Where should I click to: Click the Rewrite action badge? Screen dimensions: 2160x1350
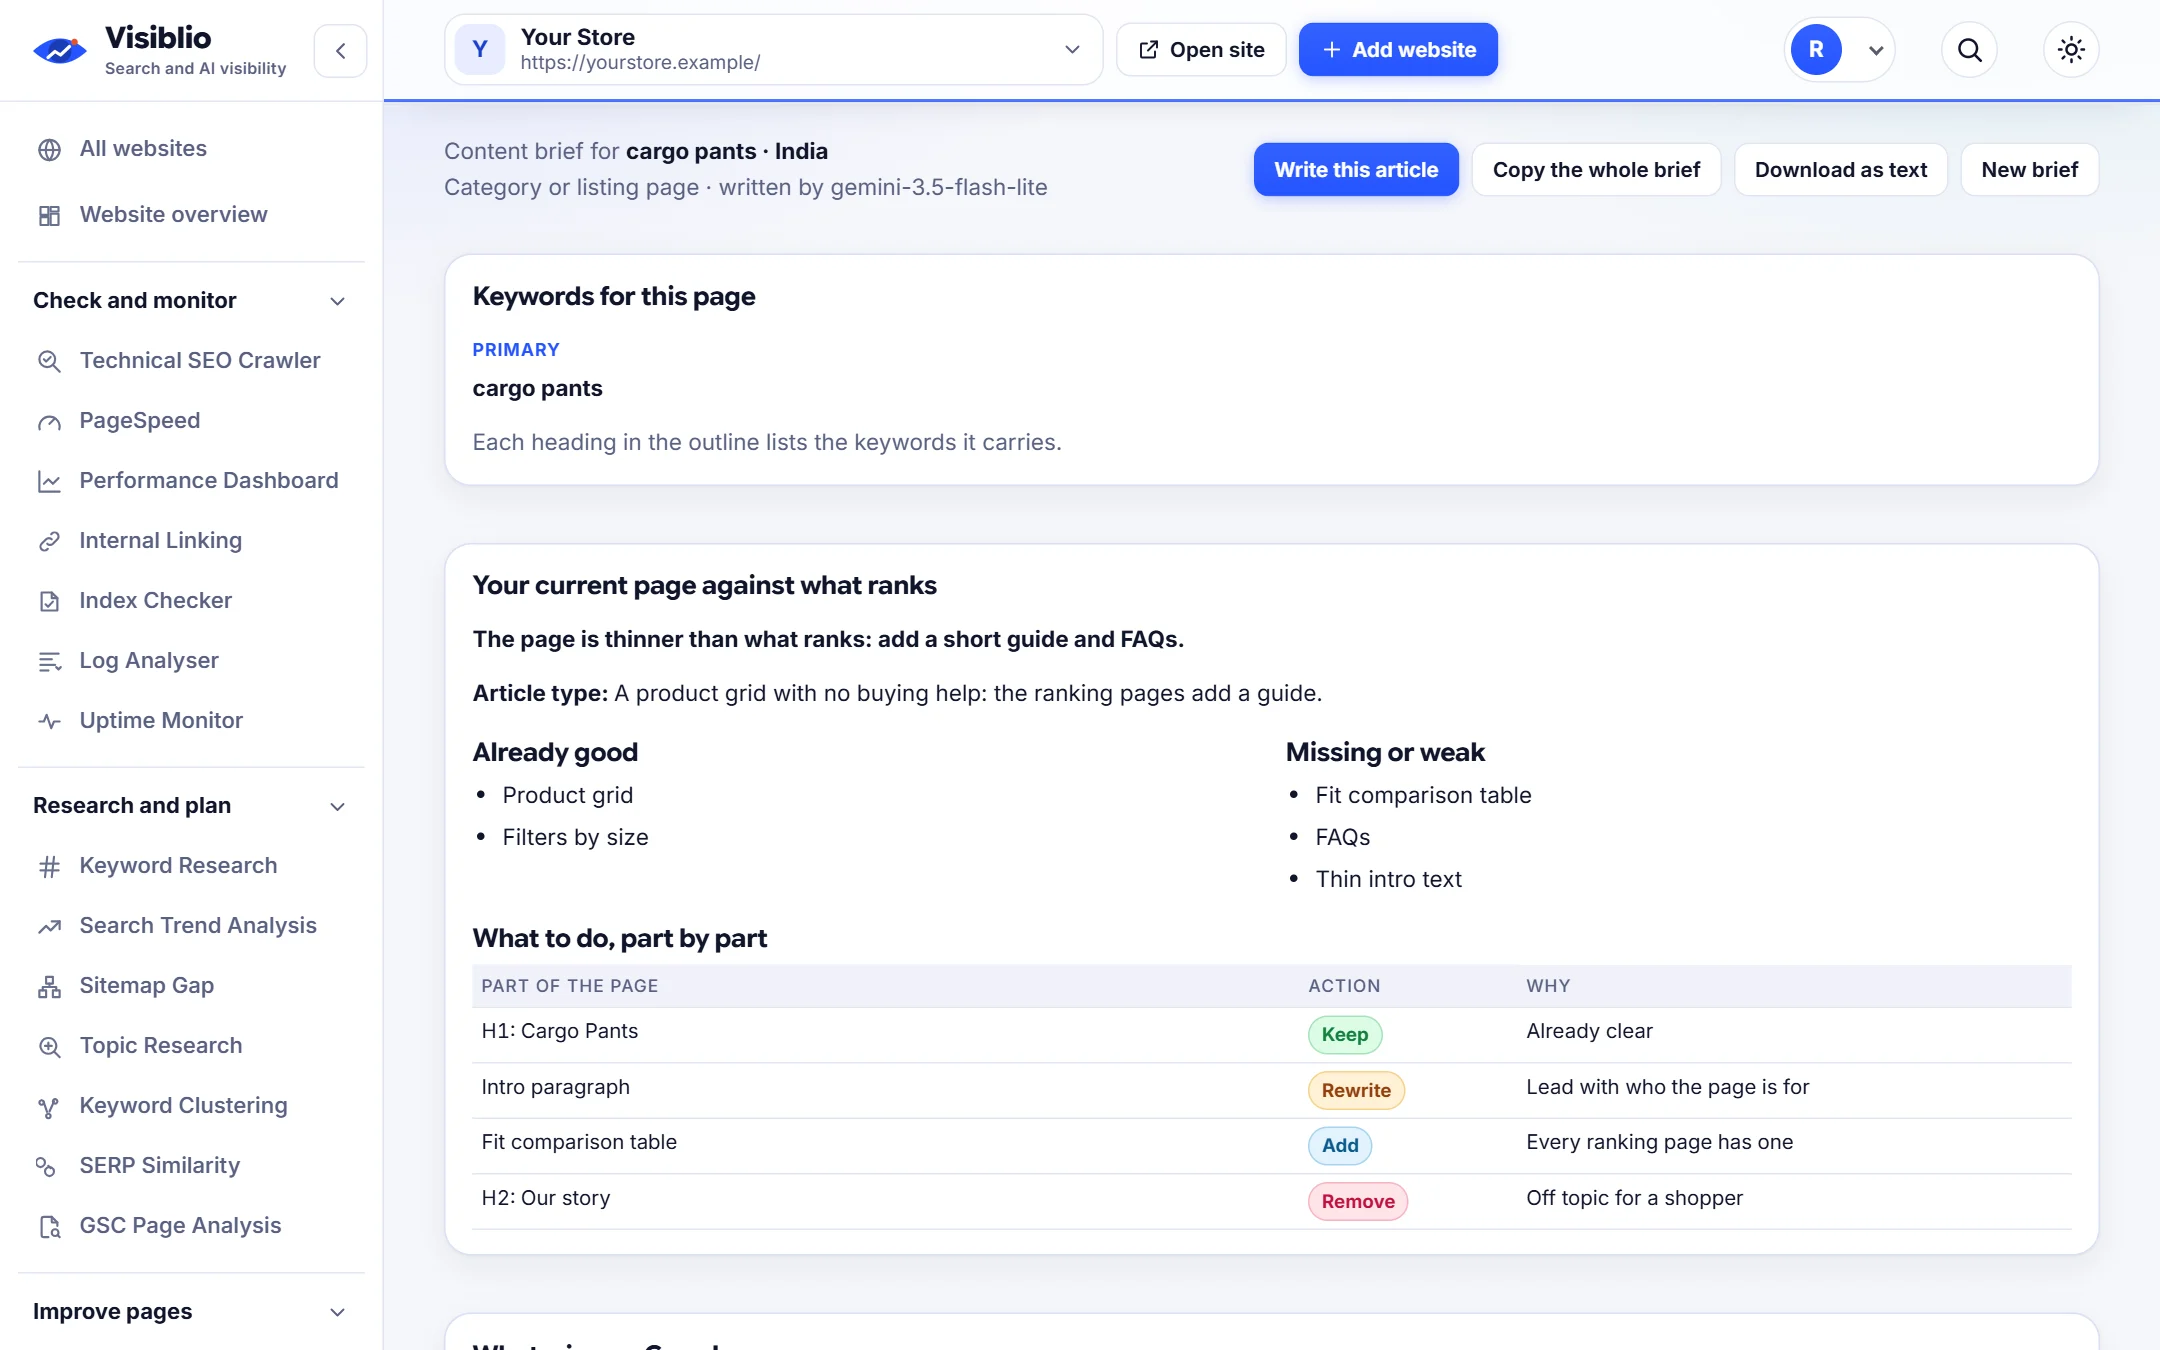(1356, 1091)
